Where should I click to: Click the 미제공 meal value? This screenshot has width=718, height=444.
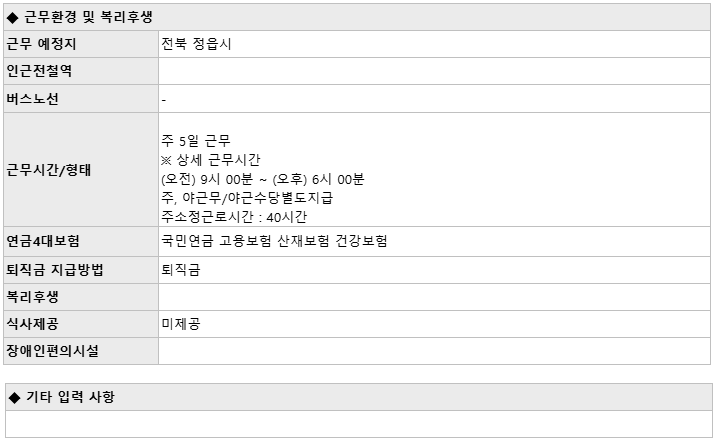tap(181, 324)
